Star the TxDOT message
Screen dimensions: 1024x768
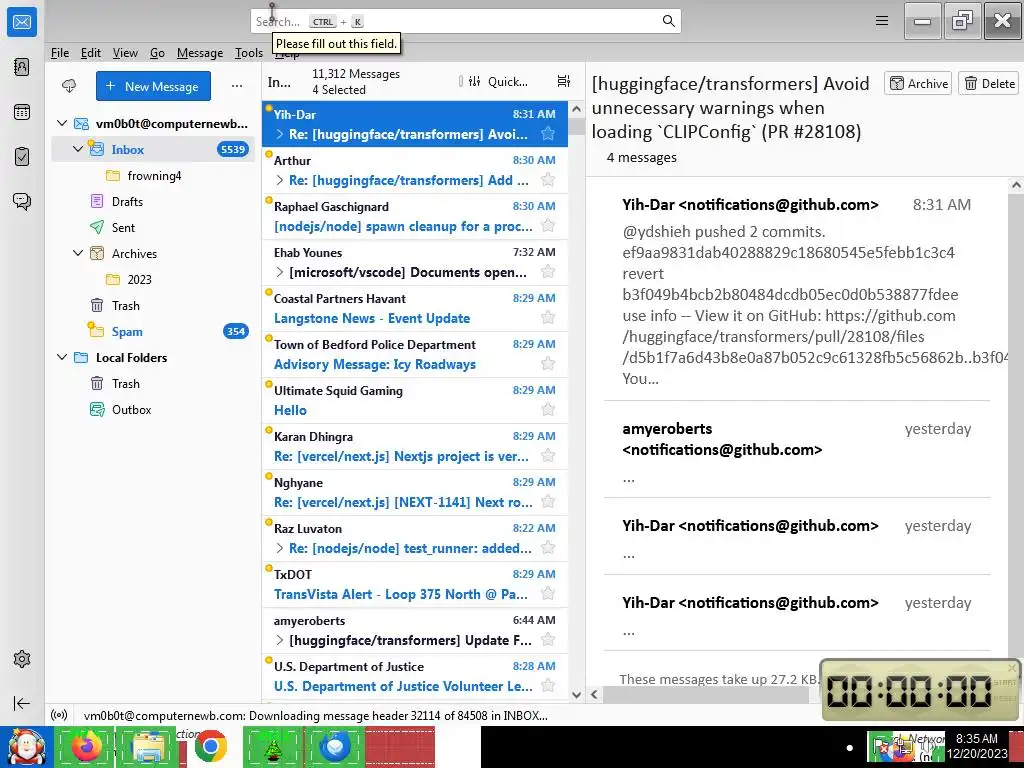coord(548,594)
